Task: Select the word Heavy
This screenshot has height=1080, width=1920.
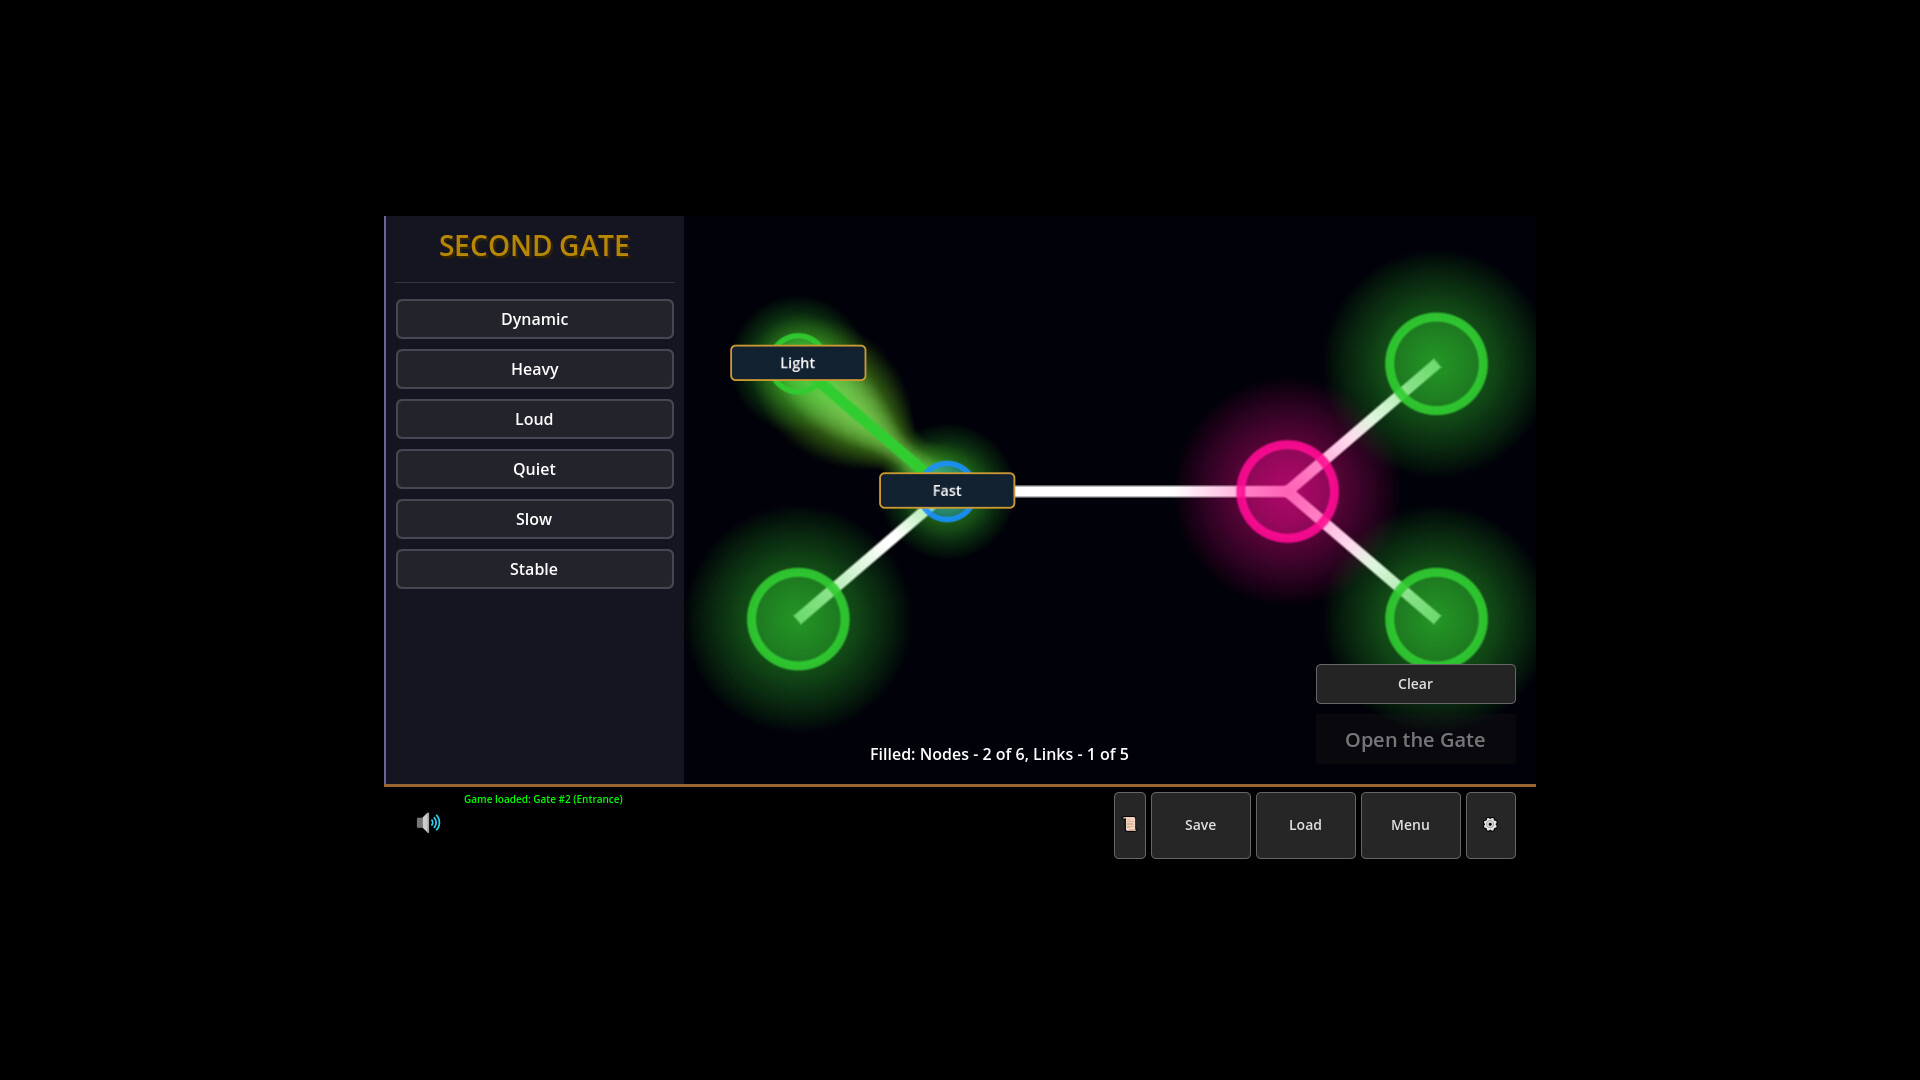Action: (534, 369)
